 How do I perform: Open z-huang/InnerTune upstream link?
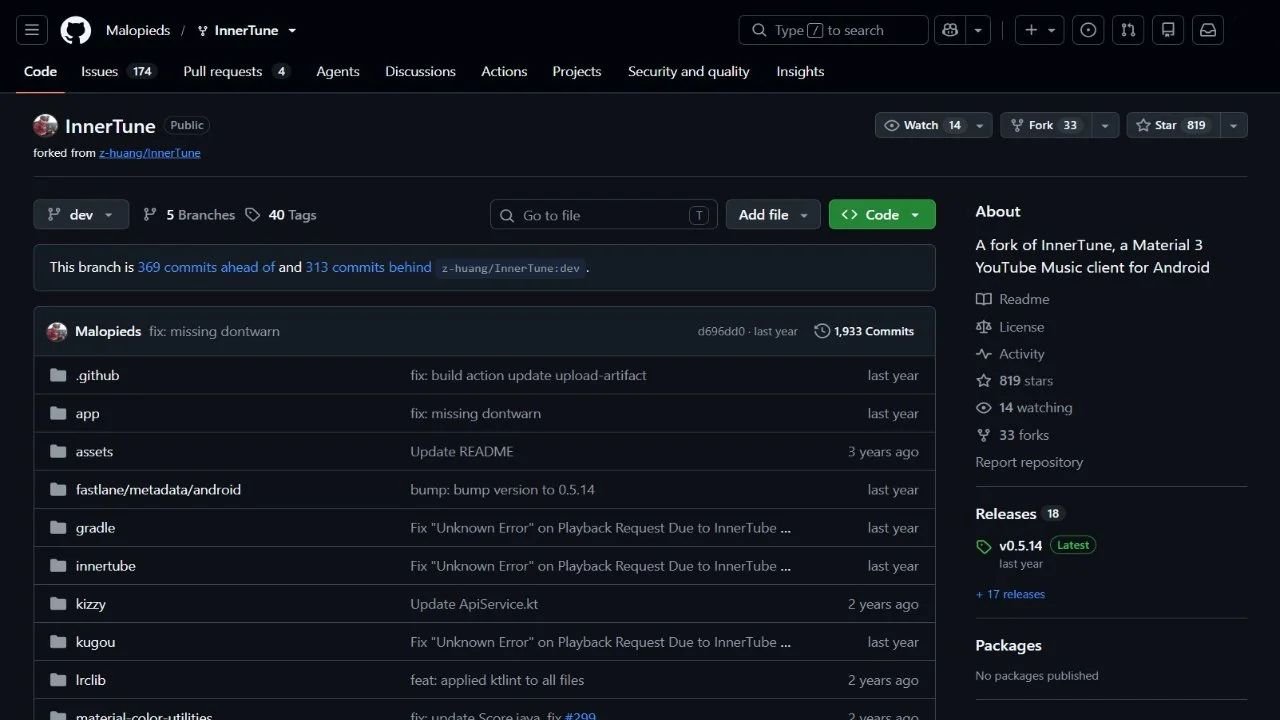click(150, 153)
